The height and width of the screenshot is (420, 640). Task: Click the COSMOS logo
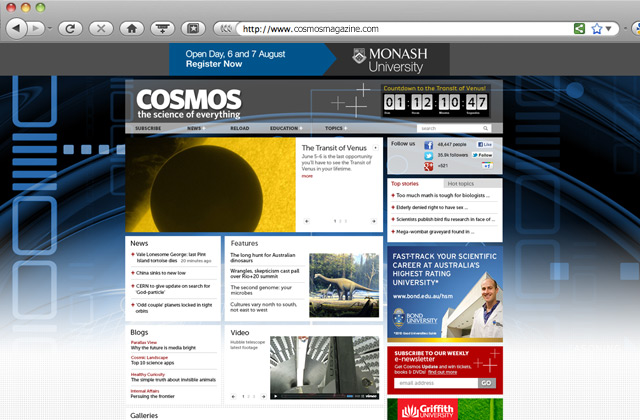coord(189,104)
